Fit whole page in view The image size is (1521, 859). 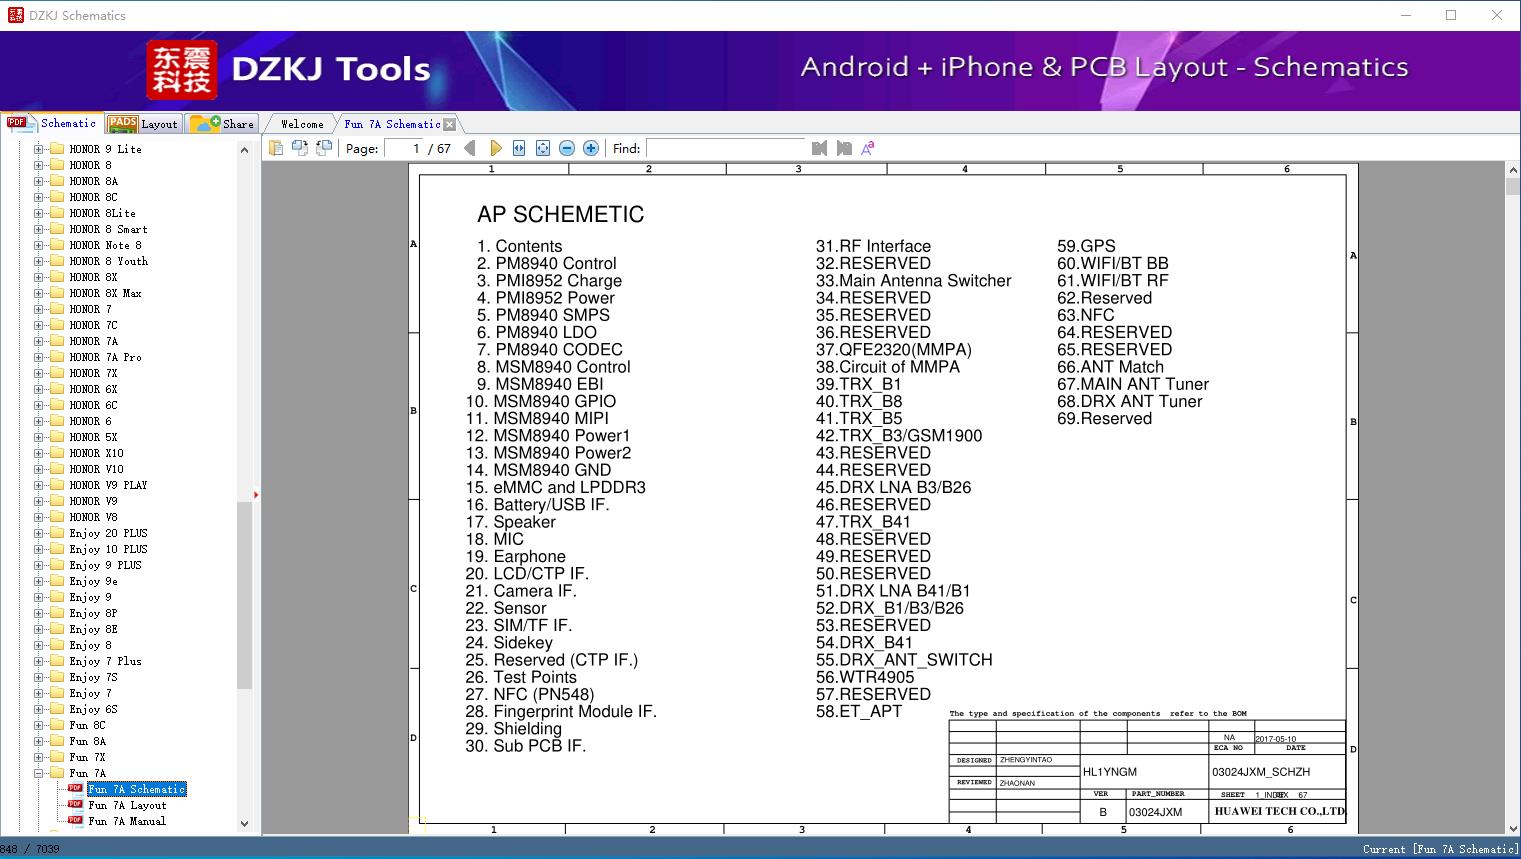(x=543, y=148)
